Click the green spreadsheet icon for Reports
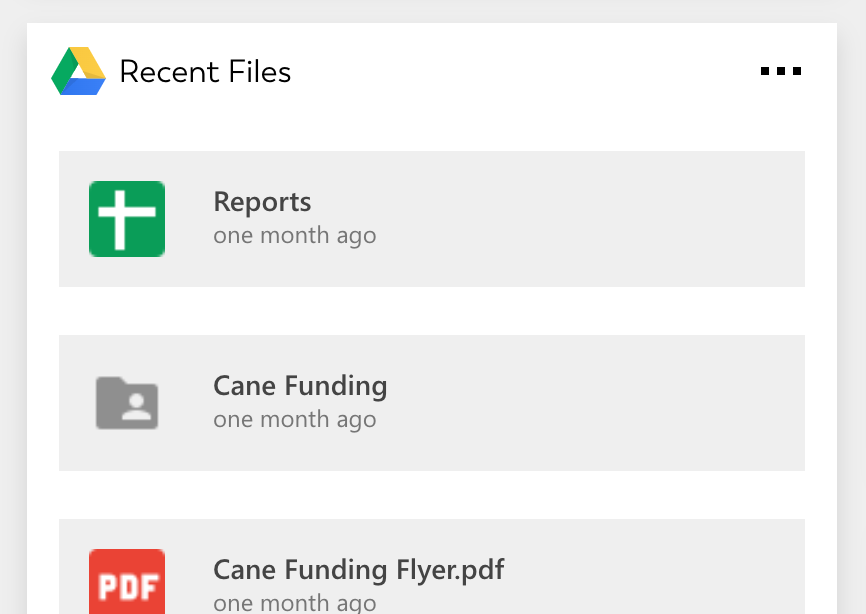This screenshot has height=614, width=866. 127,219
